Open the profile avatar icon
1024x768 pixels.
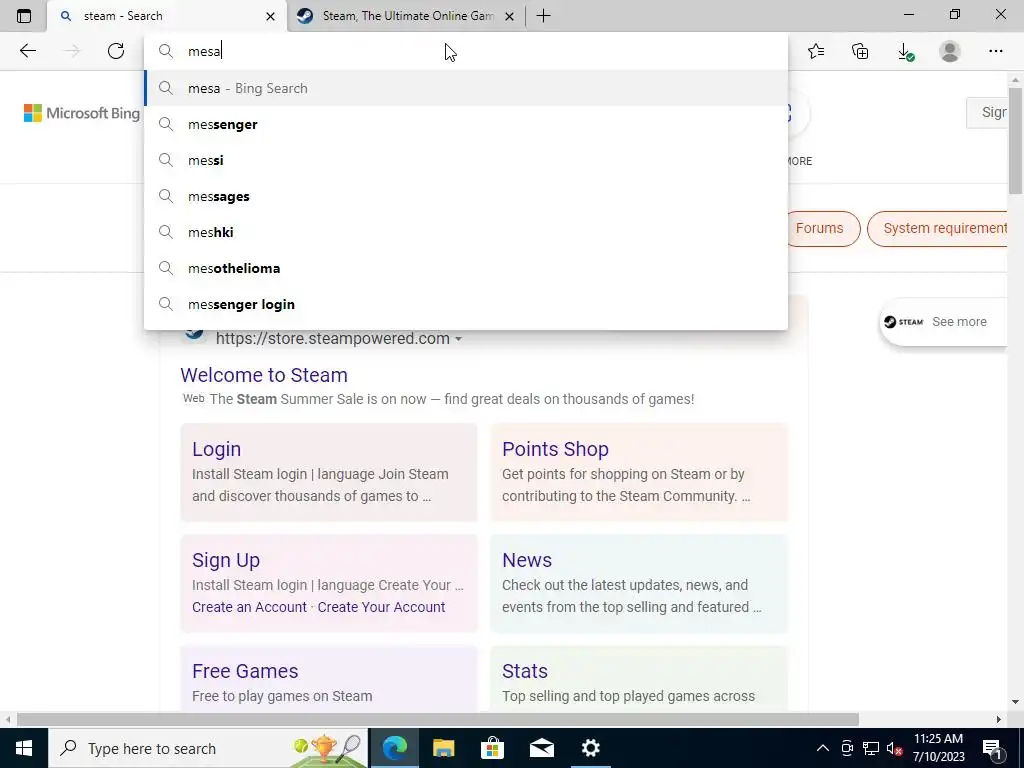tap(950, 51)
